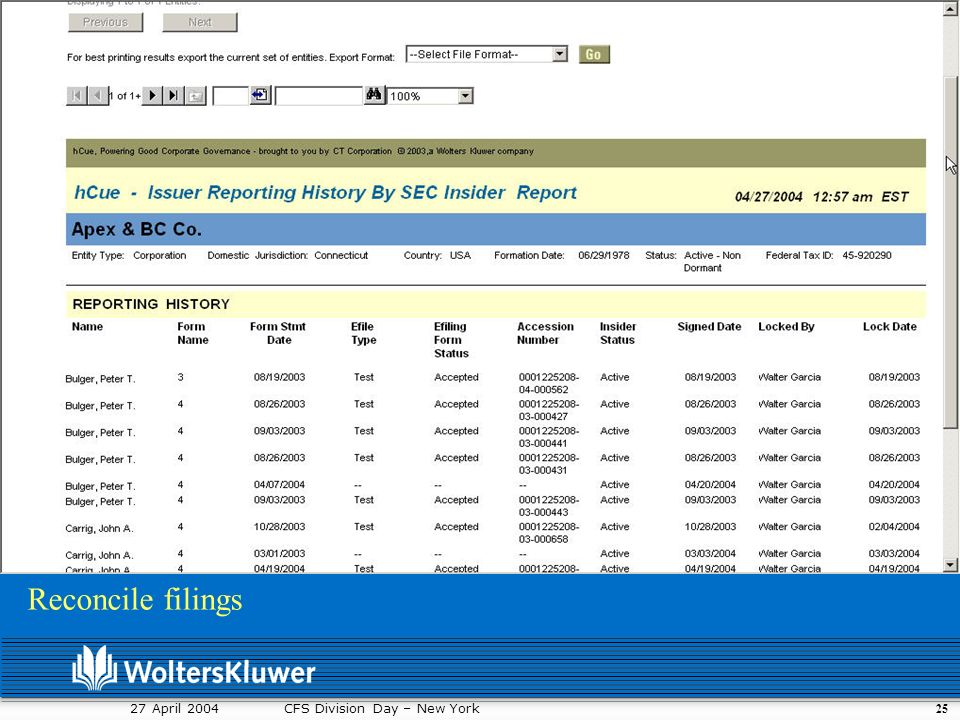
Task: Click the search text field
Action: click(x=319, y=96)
